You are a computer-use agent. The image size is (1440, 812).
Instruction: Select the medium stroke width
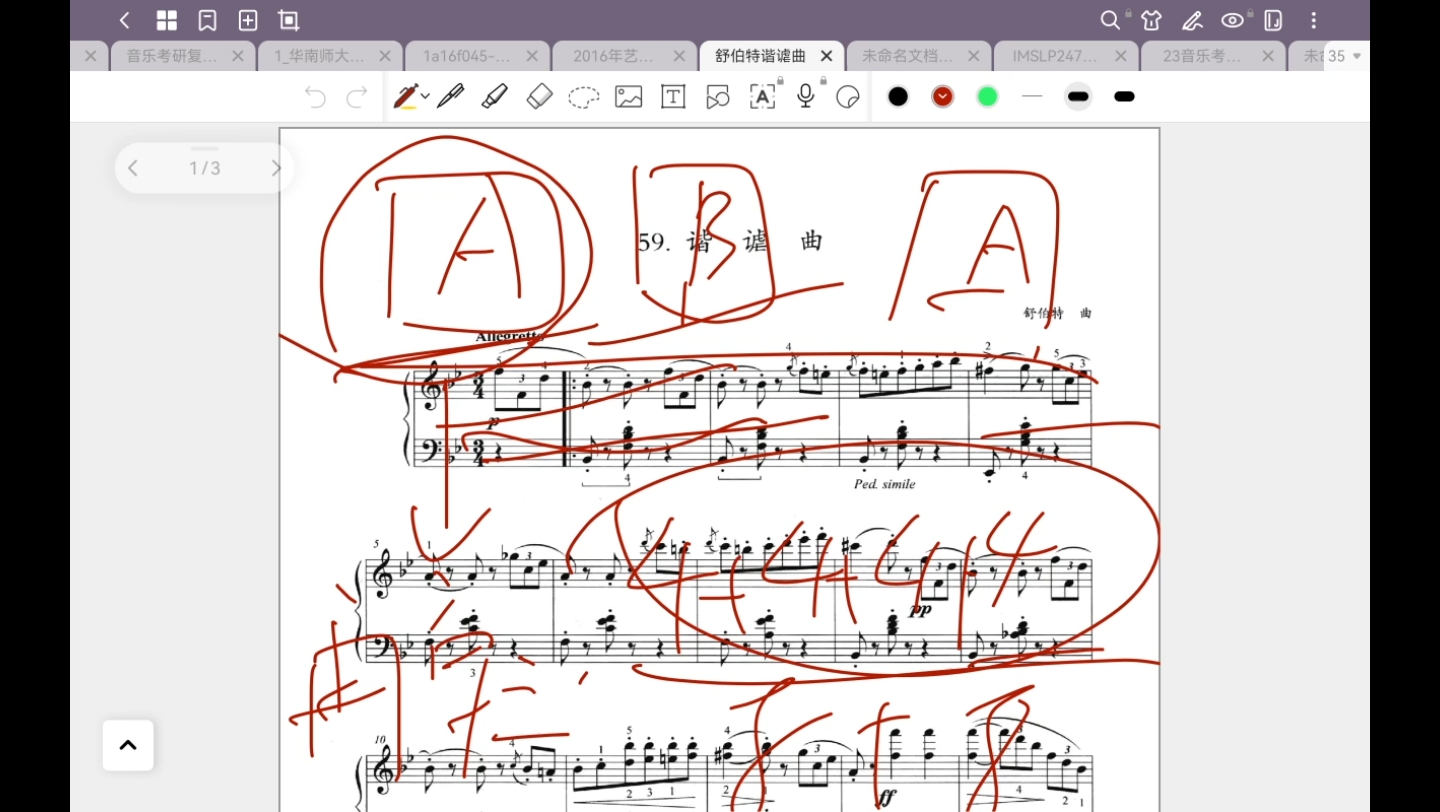[1078, 97]
